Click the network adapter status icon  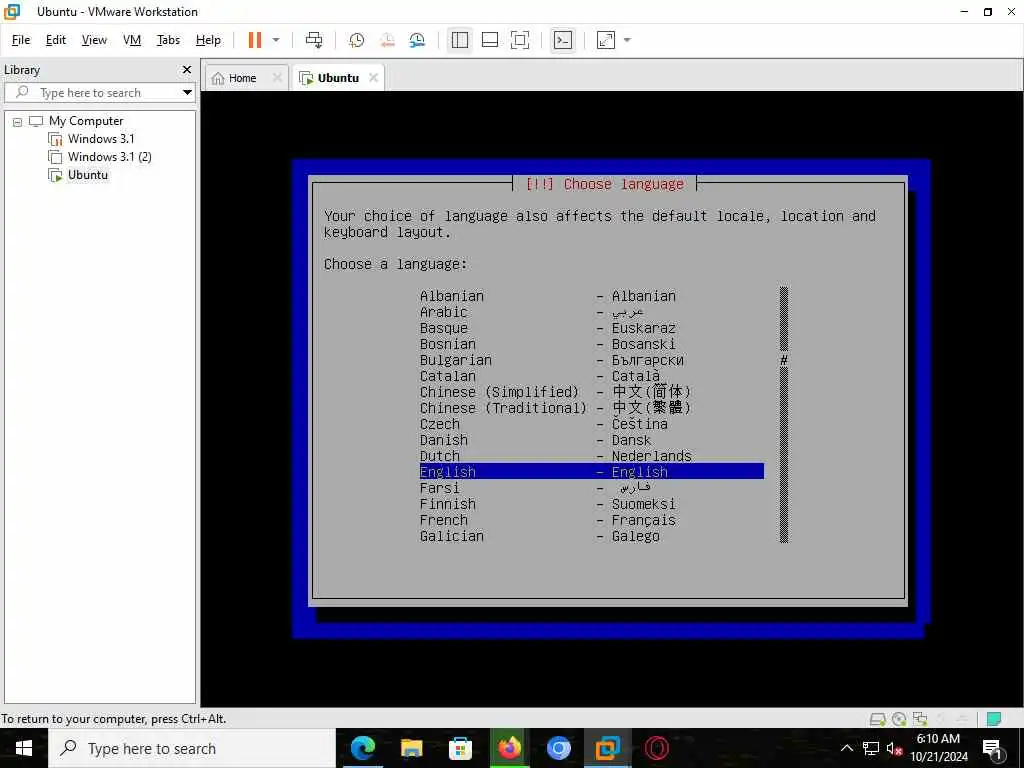coord(920,719)
